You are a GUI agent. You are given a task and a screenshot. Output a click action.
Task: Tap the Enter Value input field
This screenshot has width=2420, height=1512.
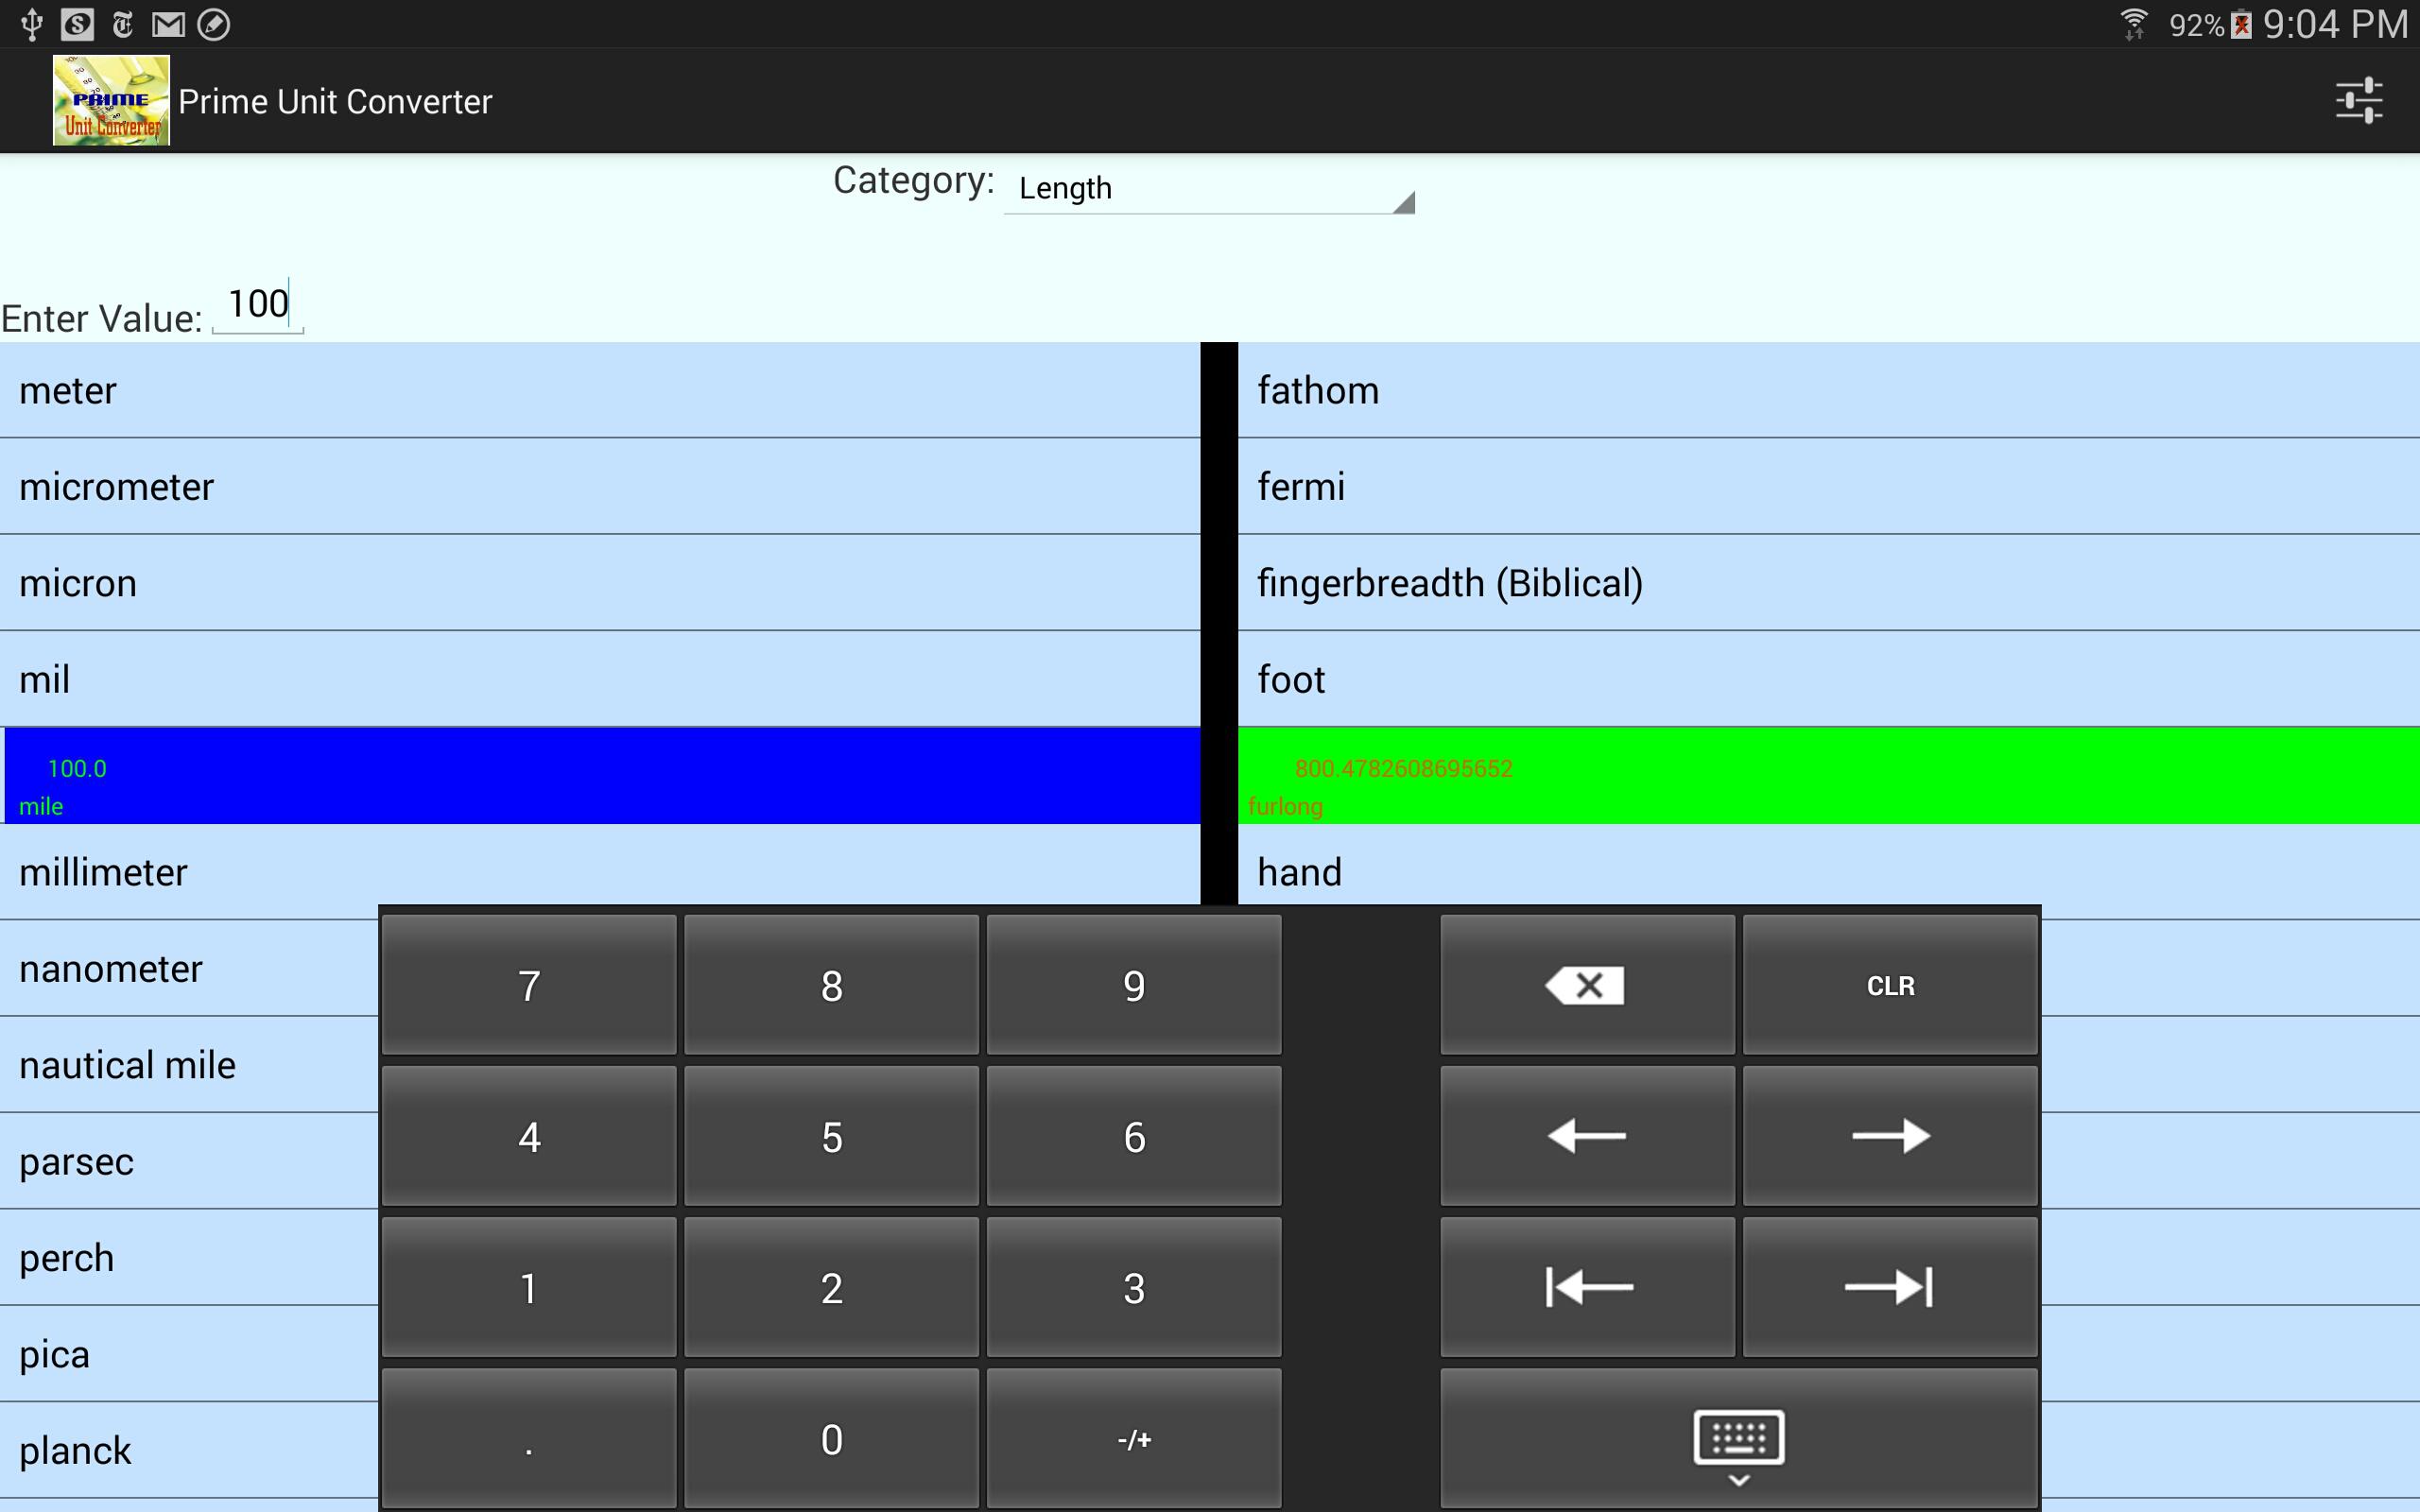[256, 305]
